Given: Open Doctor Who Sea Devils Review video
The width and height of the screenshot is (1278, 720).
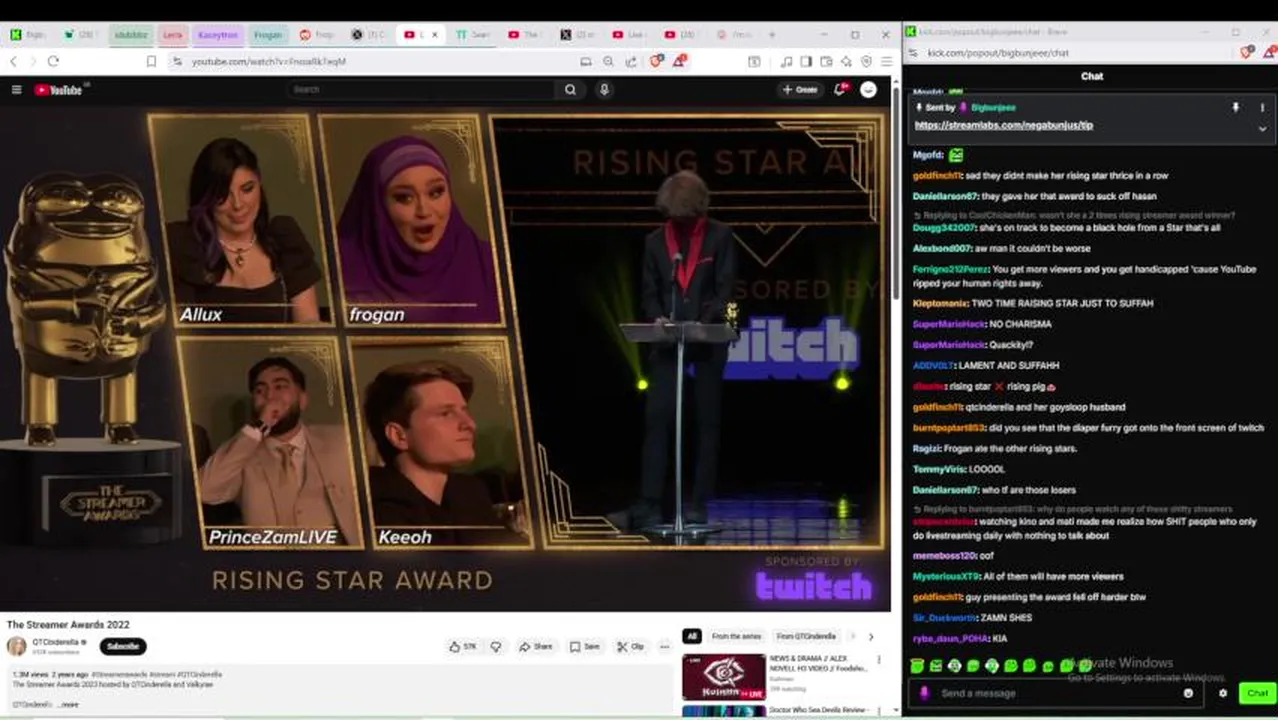Looking at the screenshot, I should 818,710.
